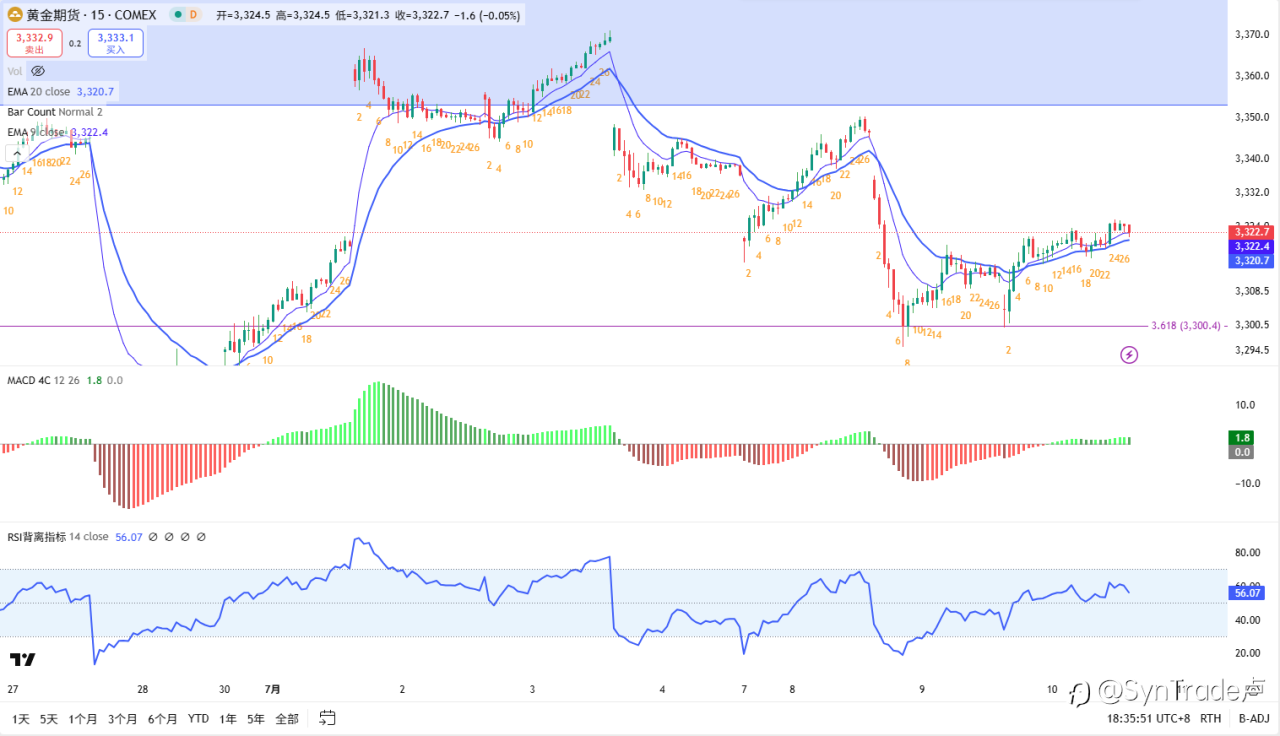This screenshot has width=1280, height=736.
Task: Toggle B-ADJ adjustment setting
Action: (1253, 718)
